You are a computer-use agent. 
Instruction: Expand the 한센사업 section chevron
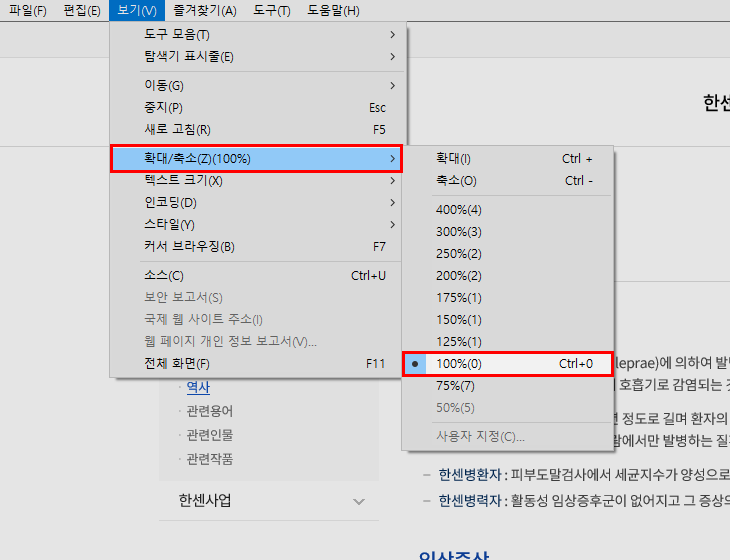coord(359,501)
